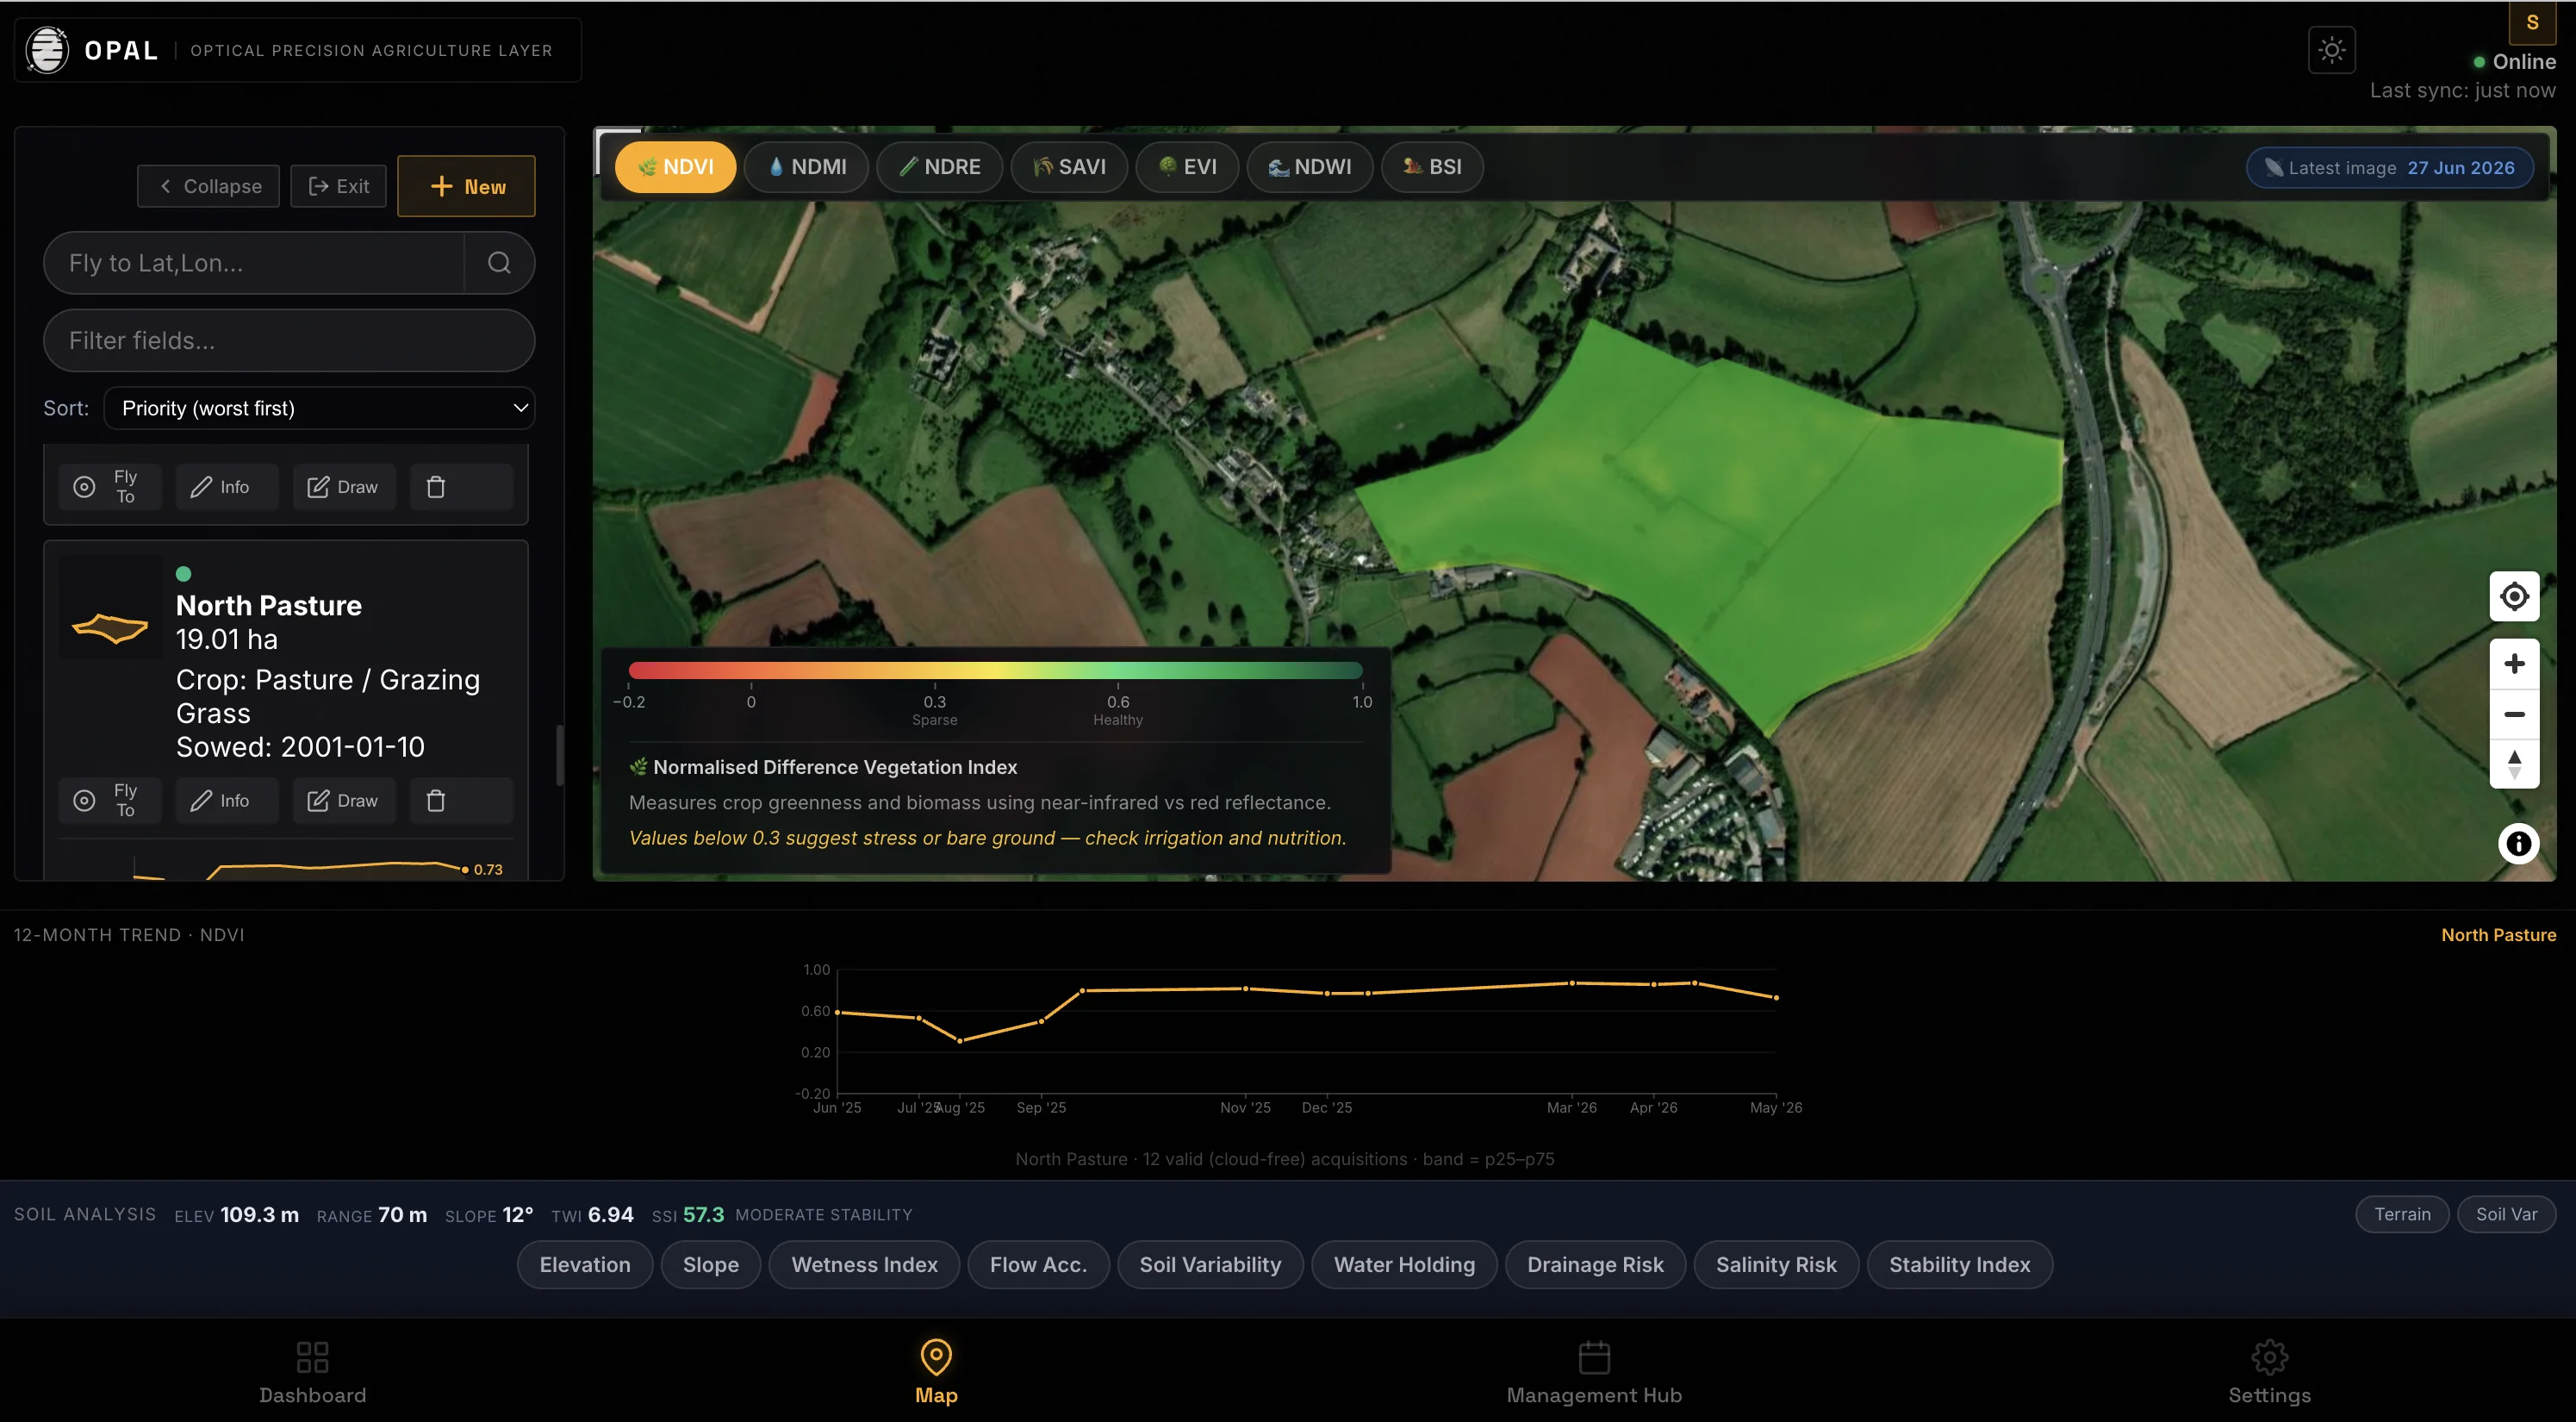Toggle the Flow Acc. layer
Viewport: 2576px width, 1422px height.
click(x=1038, y=1265)
